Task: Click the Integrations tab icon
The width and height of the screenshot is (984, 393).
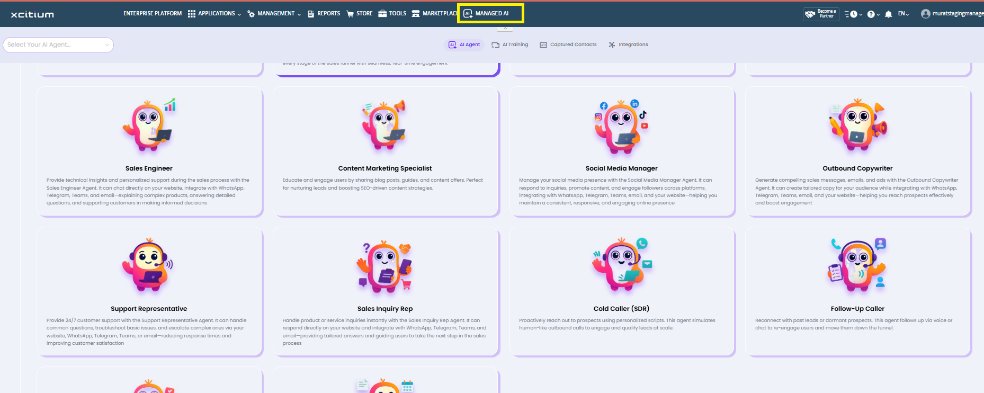Action: 612,45
